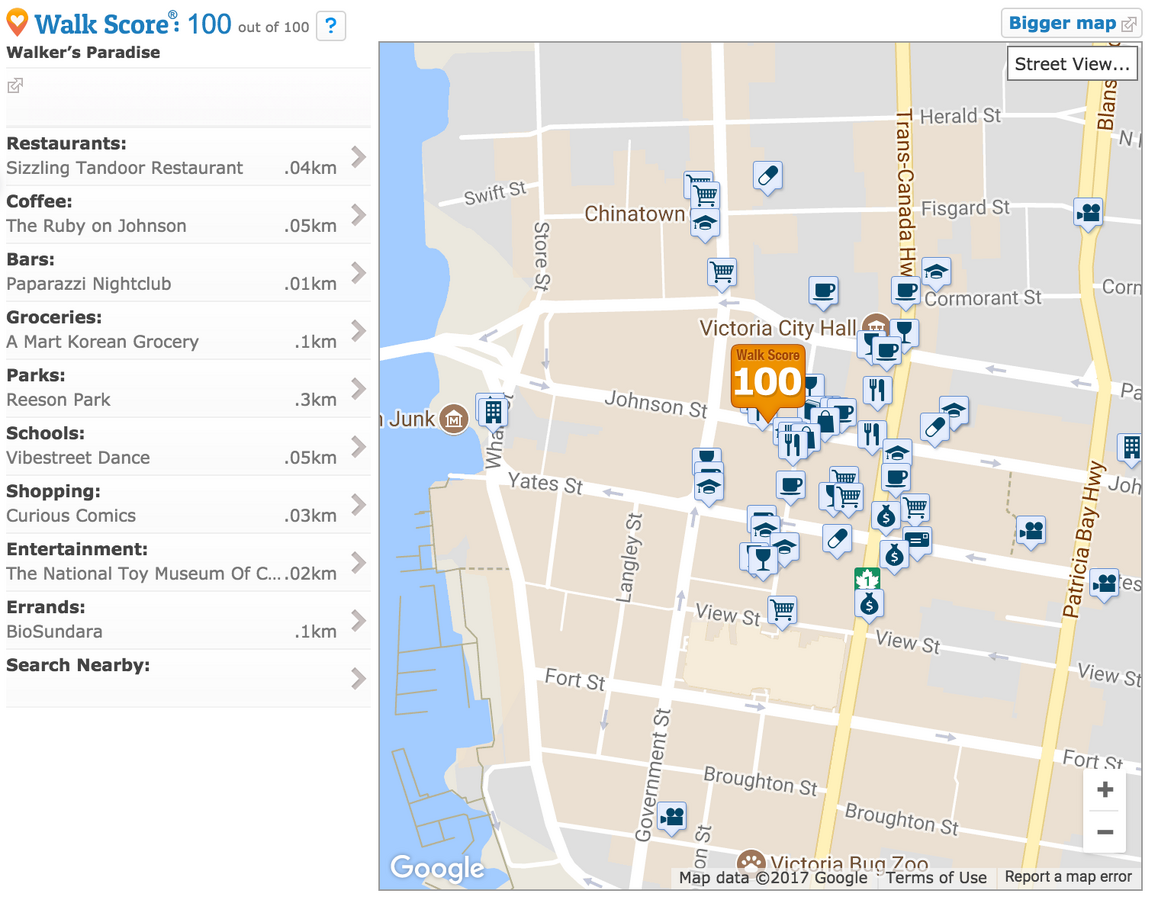This screenshot has width=1158, height=900.
Task: Click the Report a map error link
Action: click(x=1068, y=876)
